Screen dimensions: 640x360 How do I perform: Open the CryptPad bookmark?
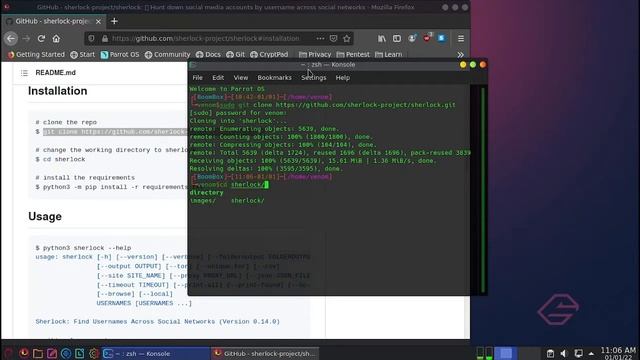tap(269, 54)
